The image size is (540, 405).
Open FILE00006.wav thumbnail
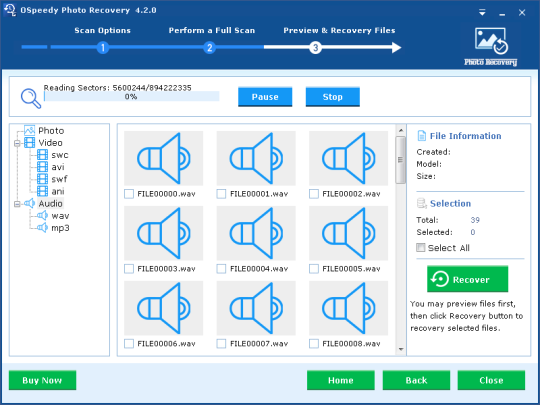point(164,308)
